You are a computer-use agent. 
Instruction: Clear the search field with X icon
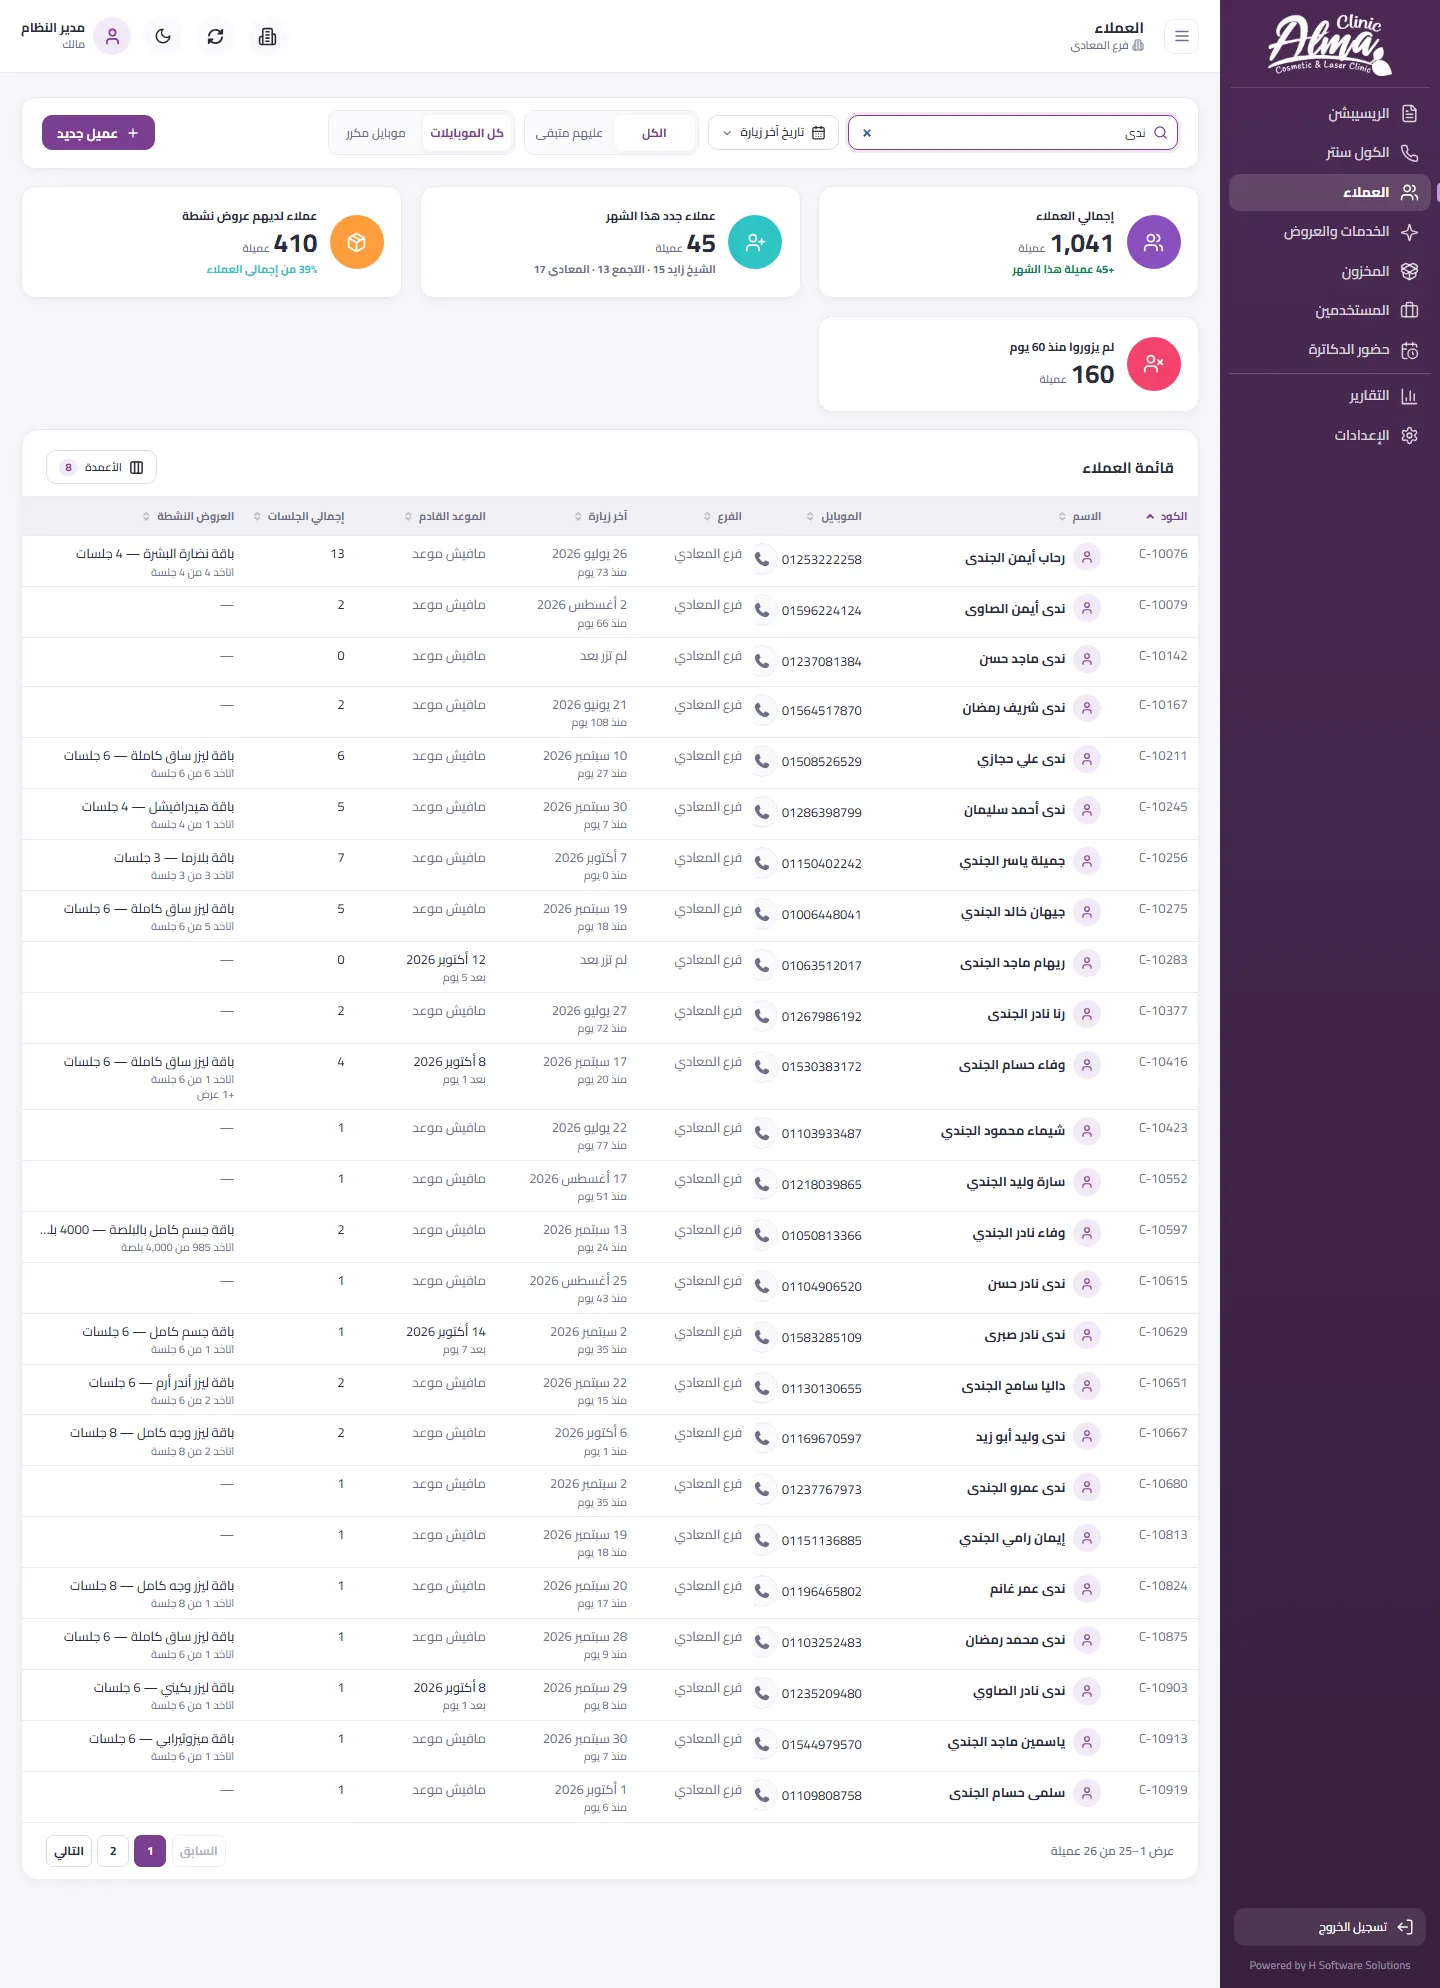pos(867,133)
